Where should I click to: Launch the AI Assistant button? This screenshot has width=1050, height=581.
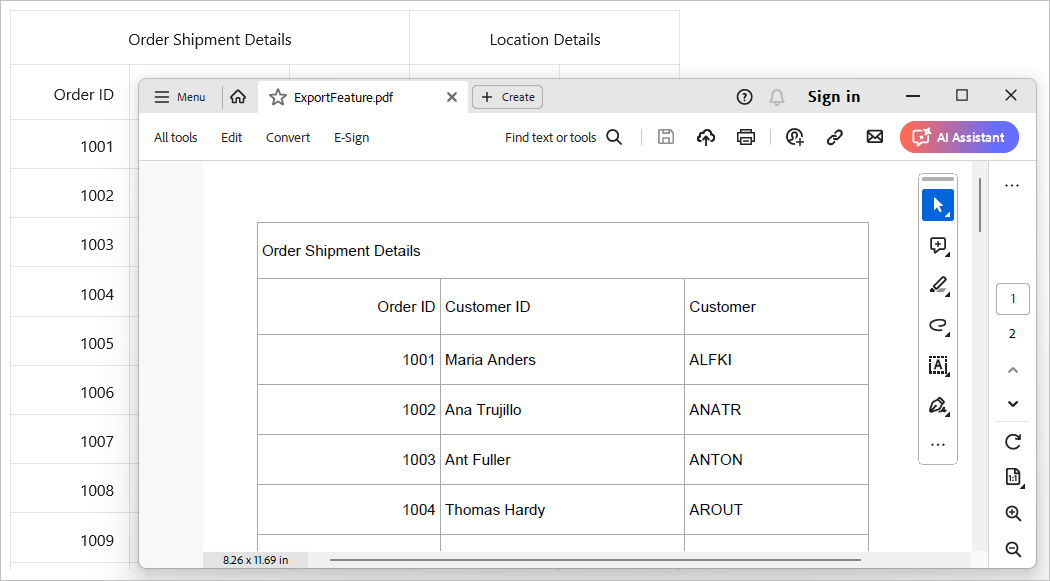[959, 138]
